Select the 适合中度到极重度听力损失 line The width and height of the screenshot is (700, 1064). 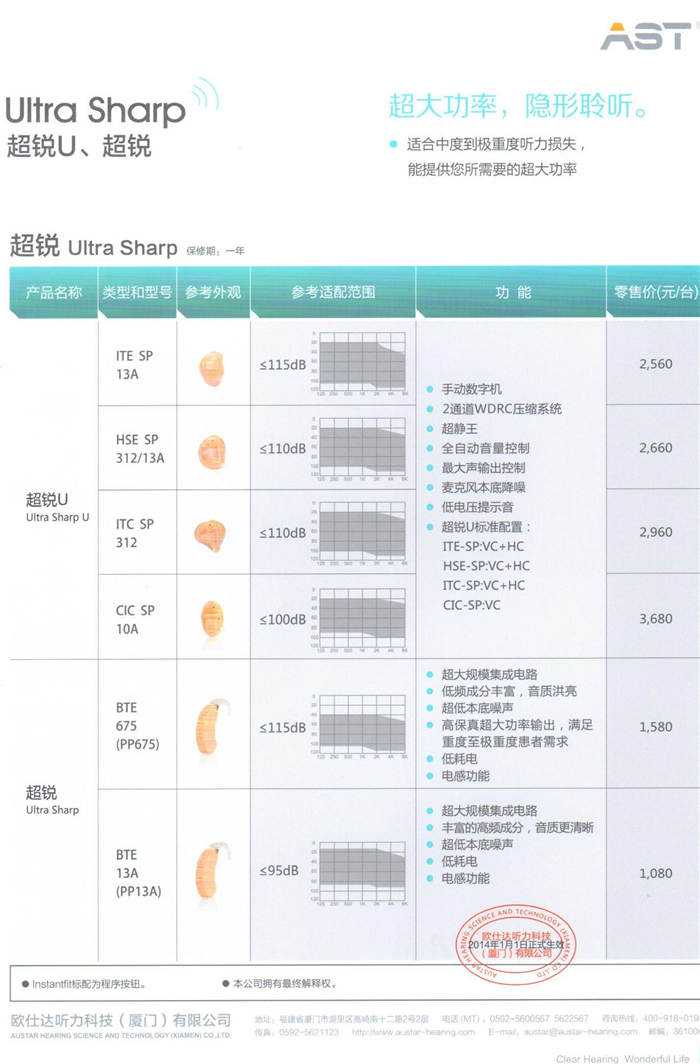tap(495, 144)
